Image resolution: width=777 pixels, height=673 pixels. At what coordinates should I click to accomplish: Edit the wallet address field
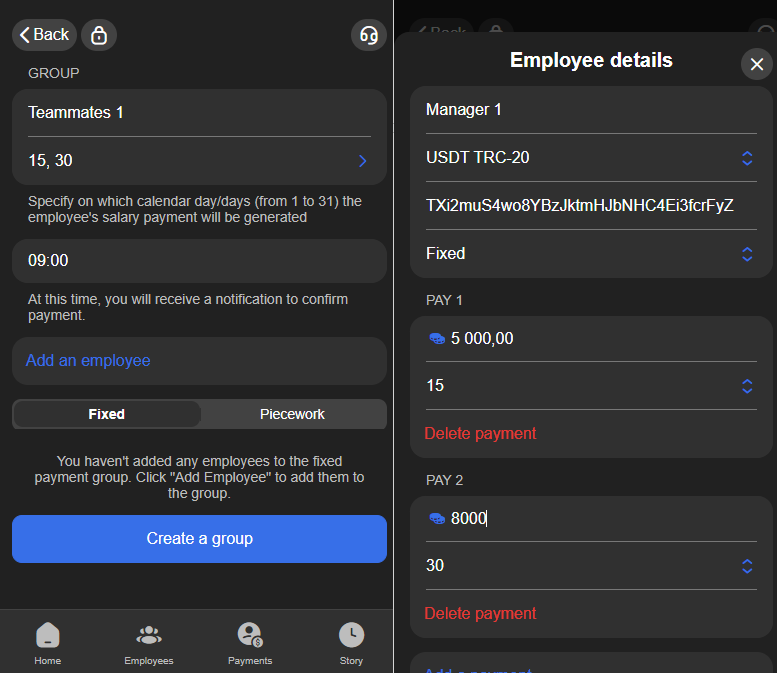pyautogui.click(x=591, y=205)
